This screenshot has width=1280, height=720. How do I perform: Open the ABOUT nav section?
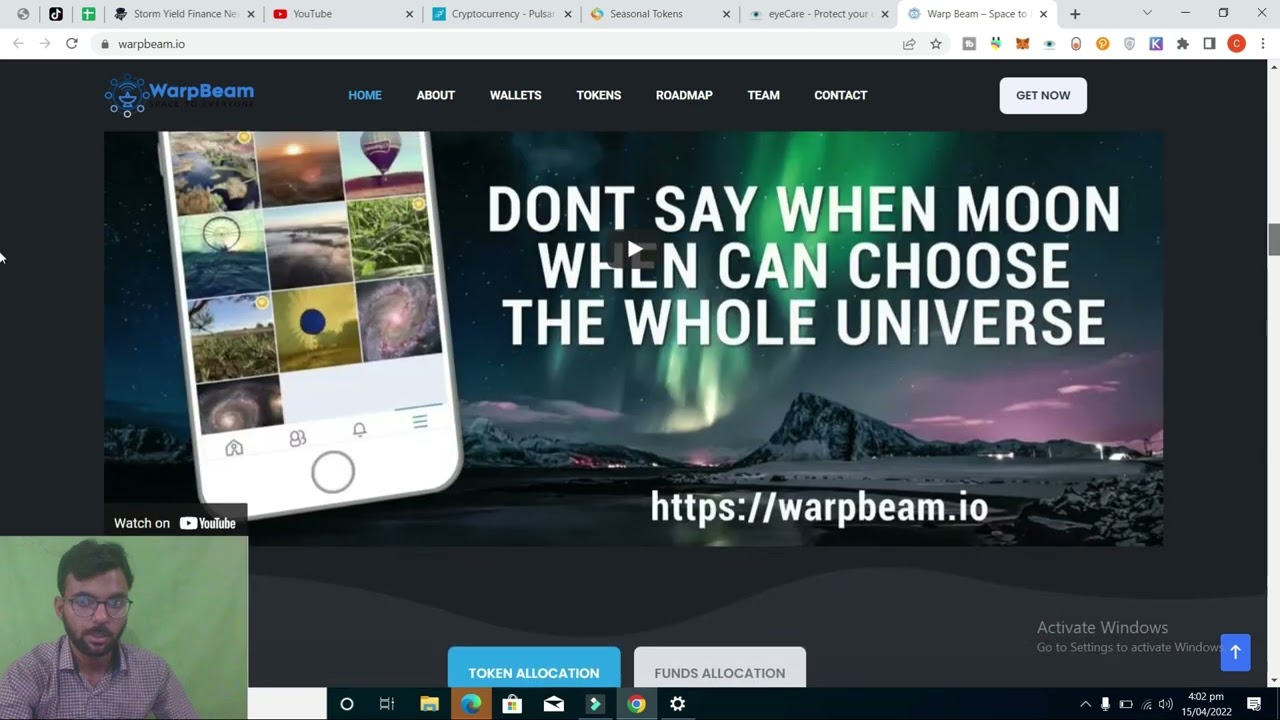pos(436,95)
